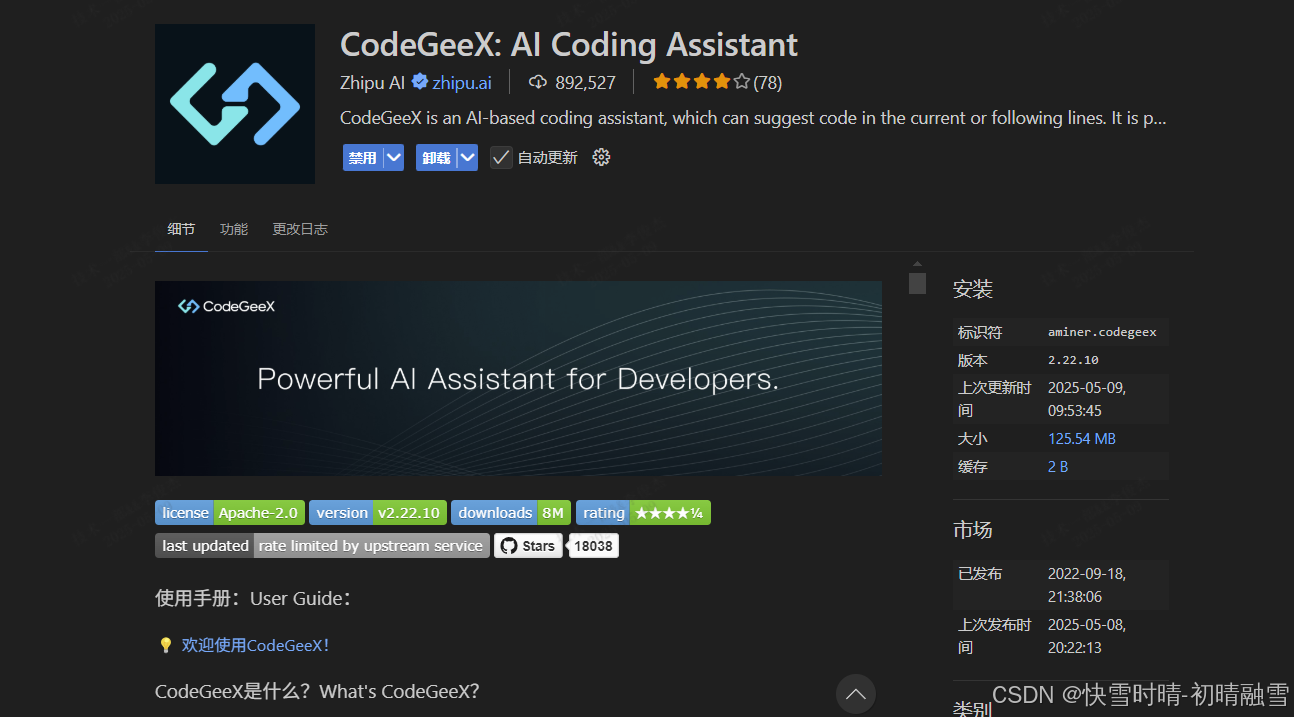This screenshot has height=717, width=1294.
Task: Click the small CodeGeeX logo in the banner
Action: coord(226,306)
